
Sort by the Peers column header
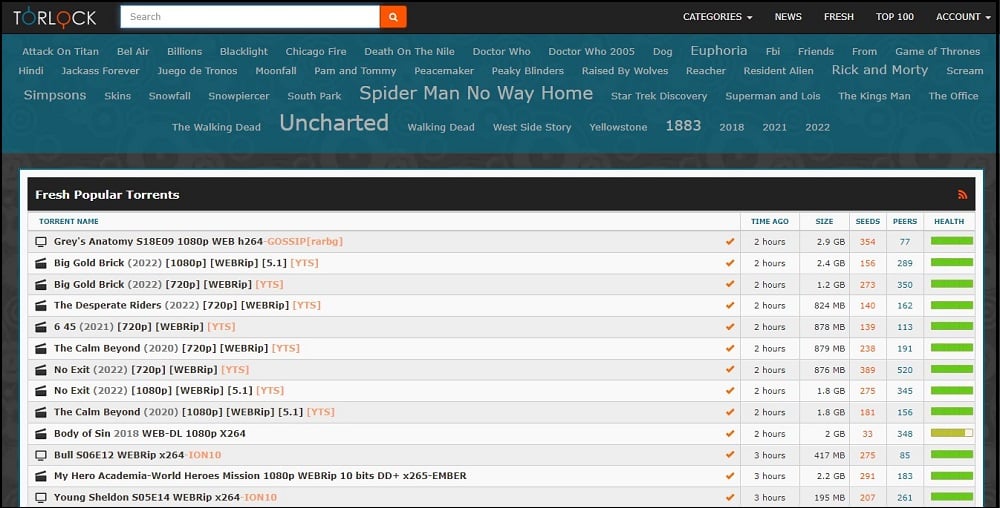pyautogui.click(x=905, y=221)
